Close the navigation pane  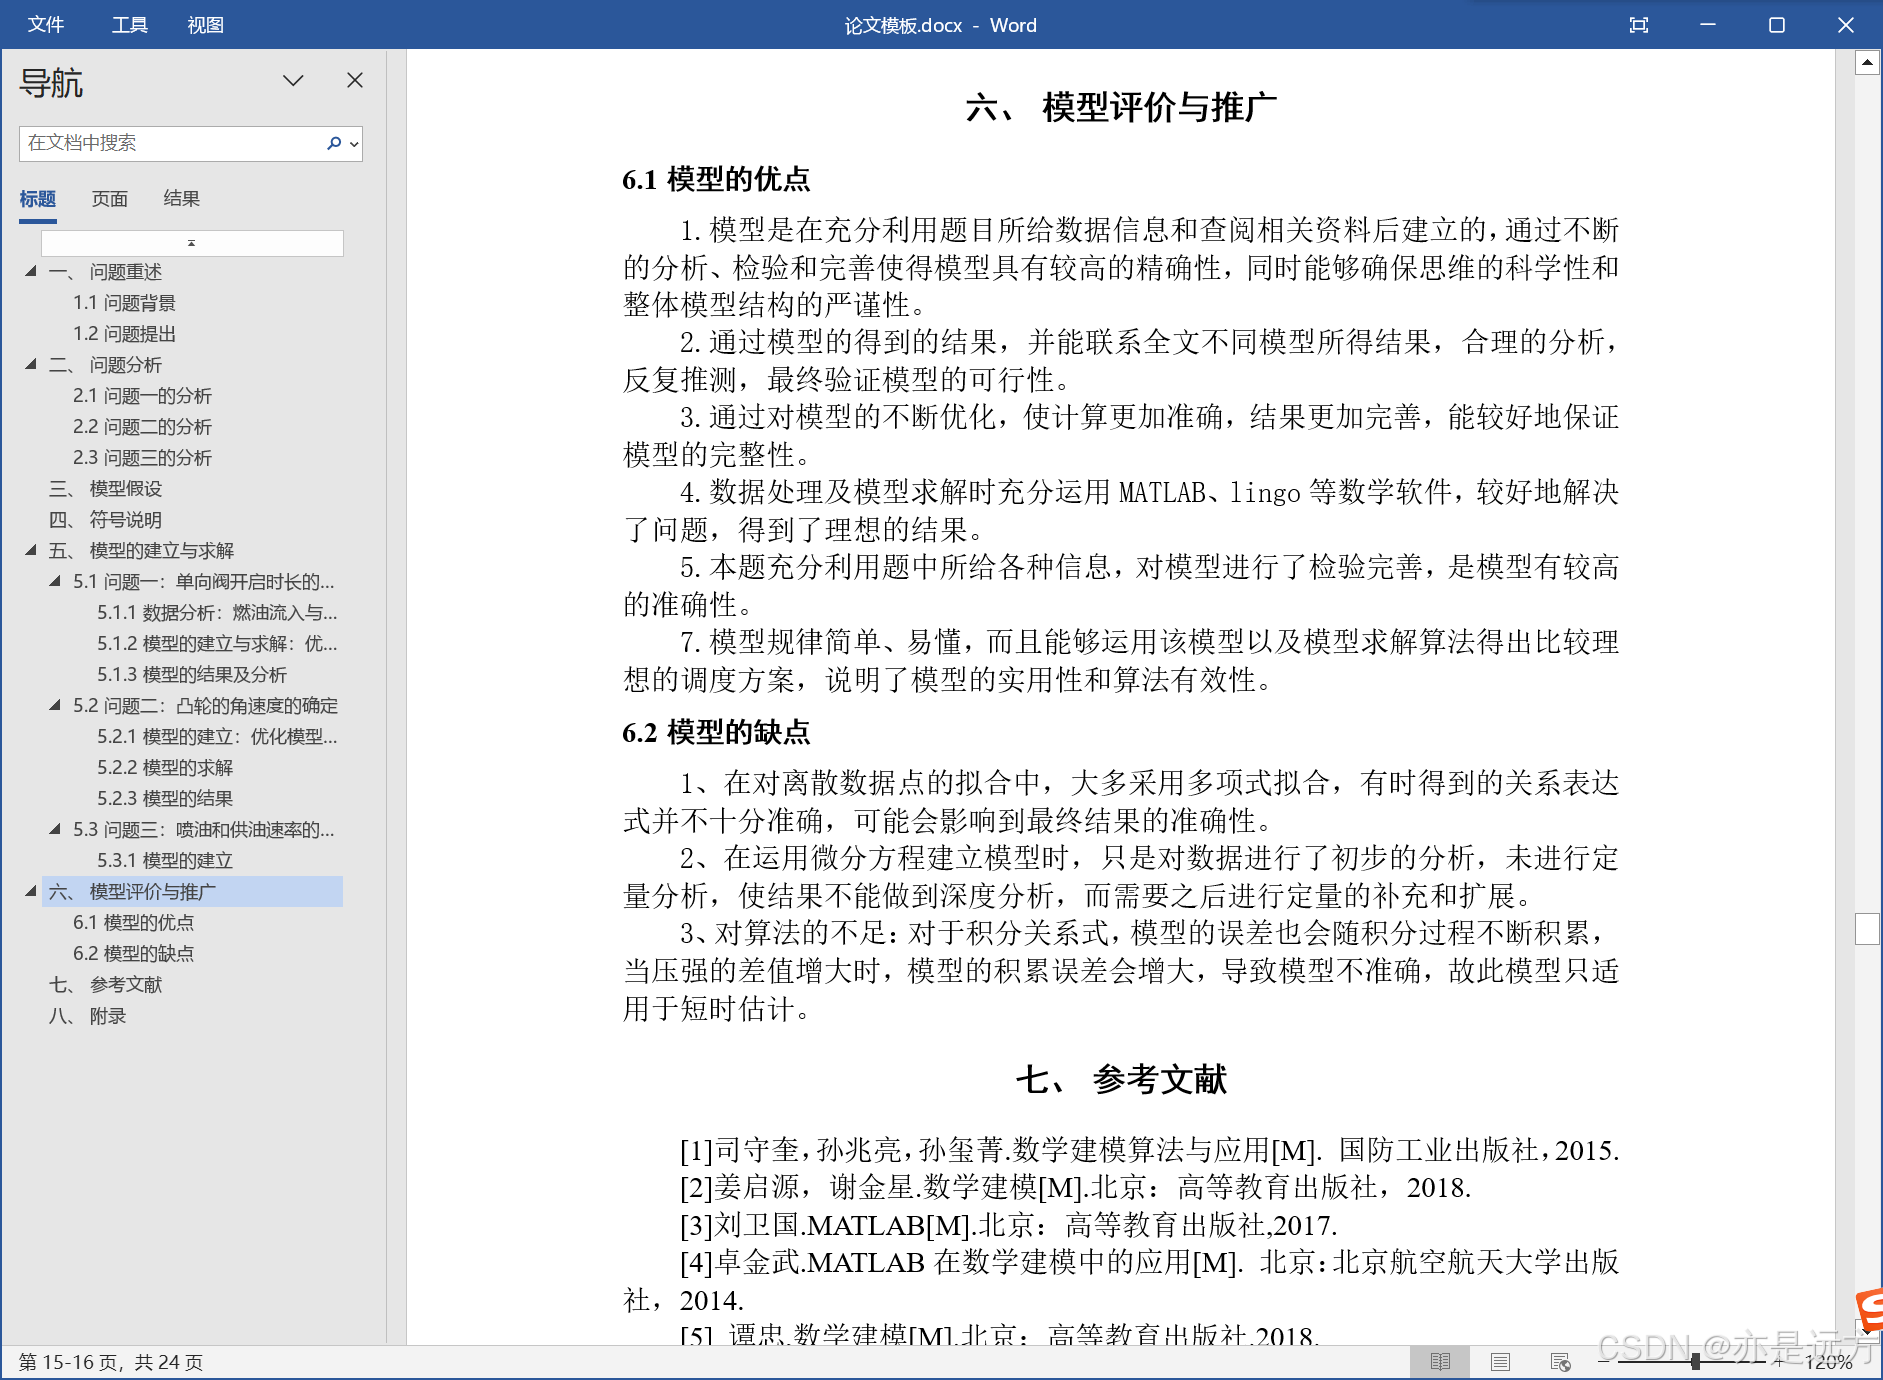point(355,80)
